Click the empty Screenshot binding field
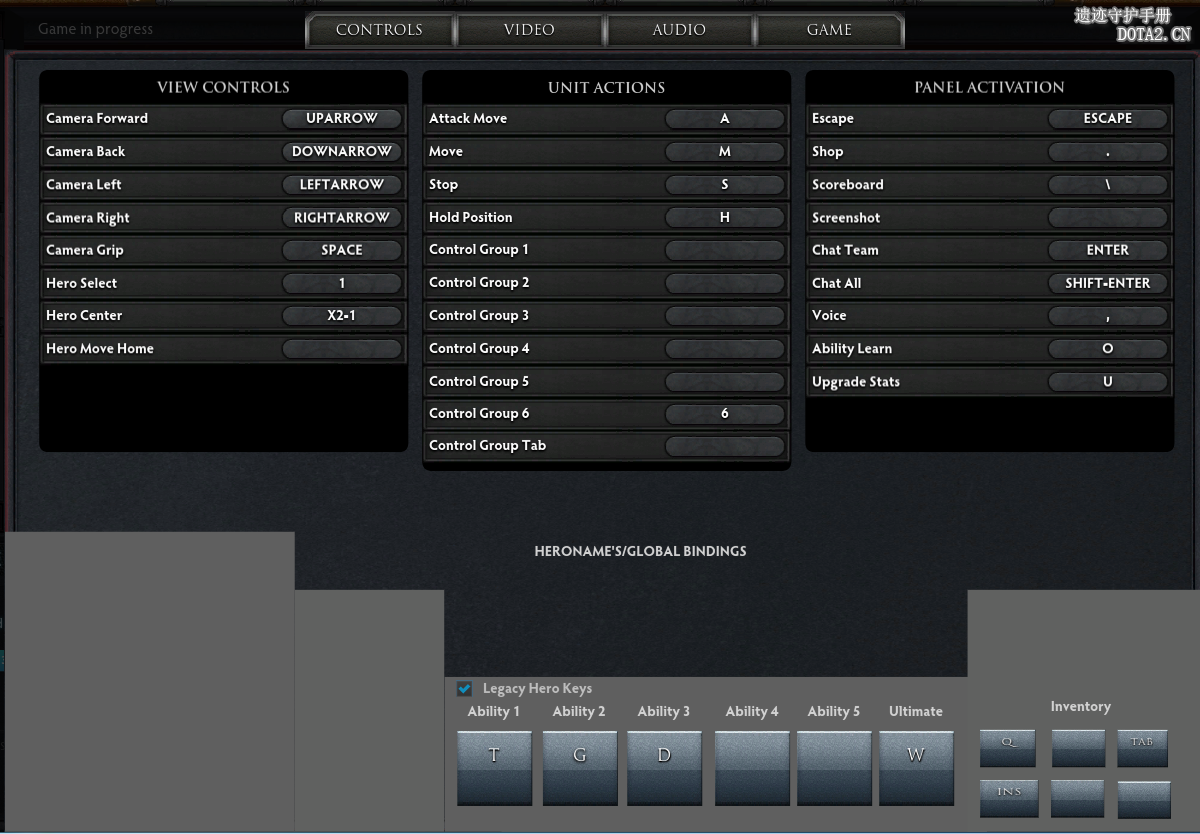1200x834 pixels. (1107, 218)
